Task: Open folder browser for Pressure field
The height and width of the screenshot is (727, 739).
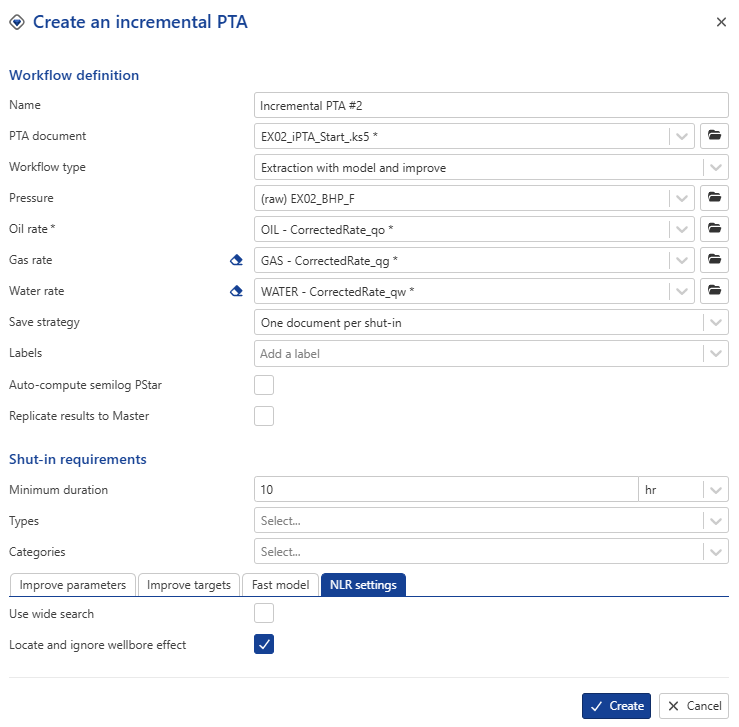Action: point(714,198)
